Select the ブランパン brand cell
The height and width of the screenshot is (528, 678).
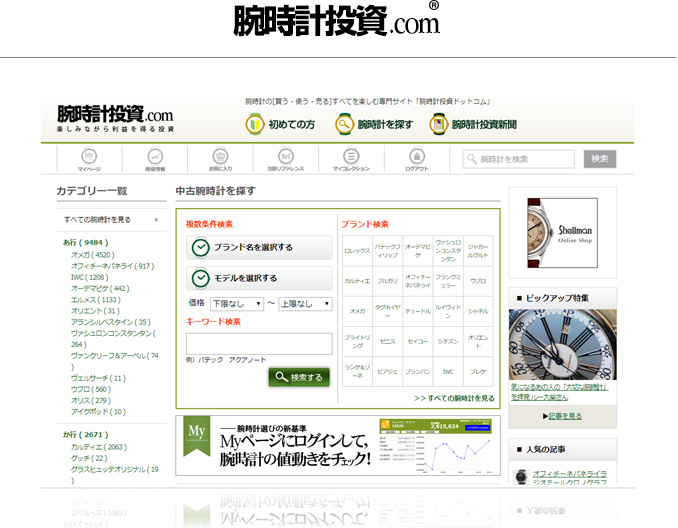[418, 371]
